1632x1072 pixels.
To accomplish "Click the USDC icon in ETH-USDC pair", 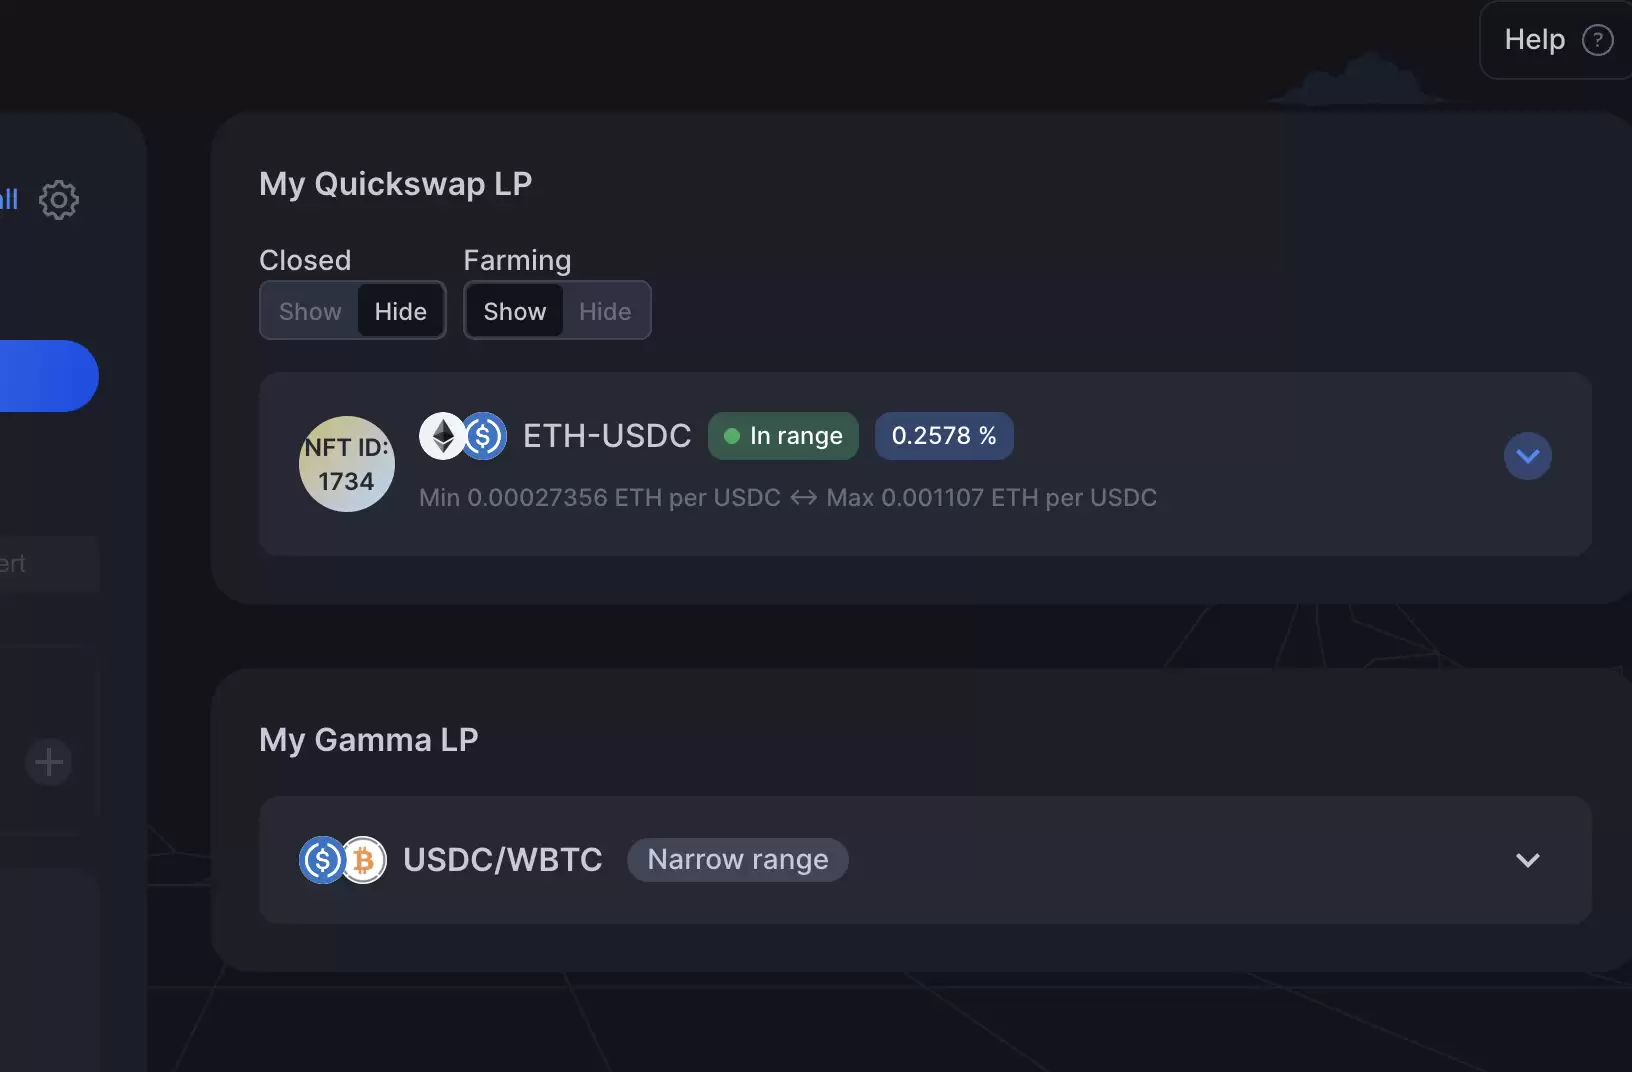I will click(x=484, y=436).
